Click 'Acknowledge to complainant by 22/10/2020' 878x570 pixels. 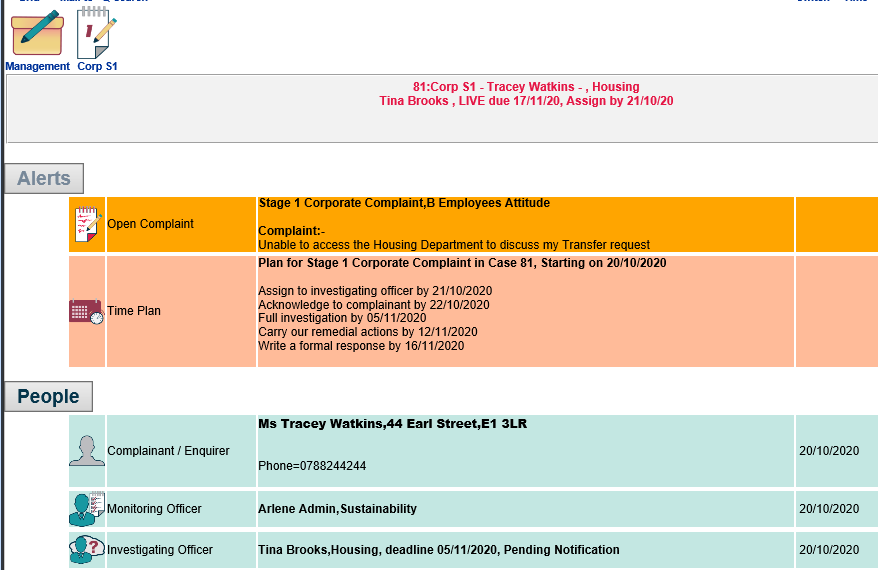[373, 305]
